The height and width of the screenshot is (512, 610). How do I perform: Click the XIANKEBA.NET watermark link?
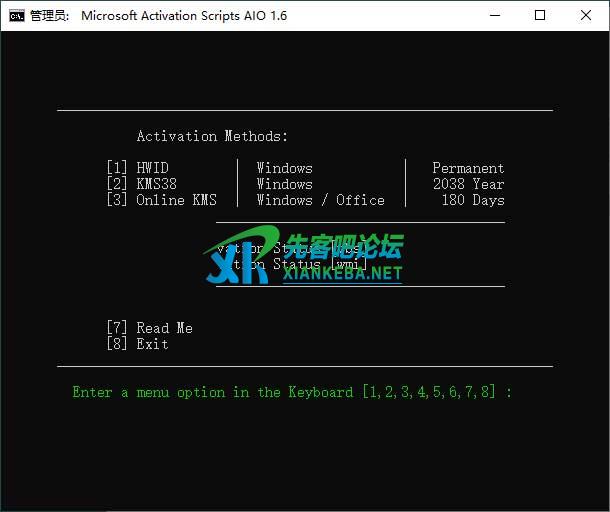coord(342,273)
